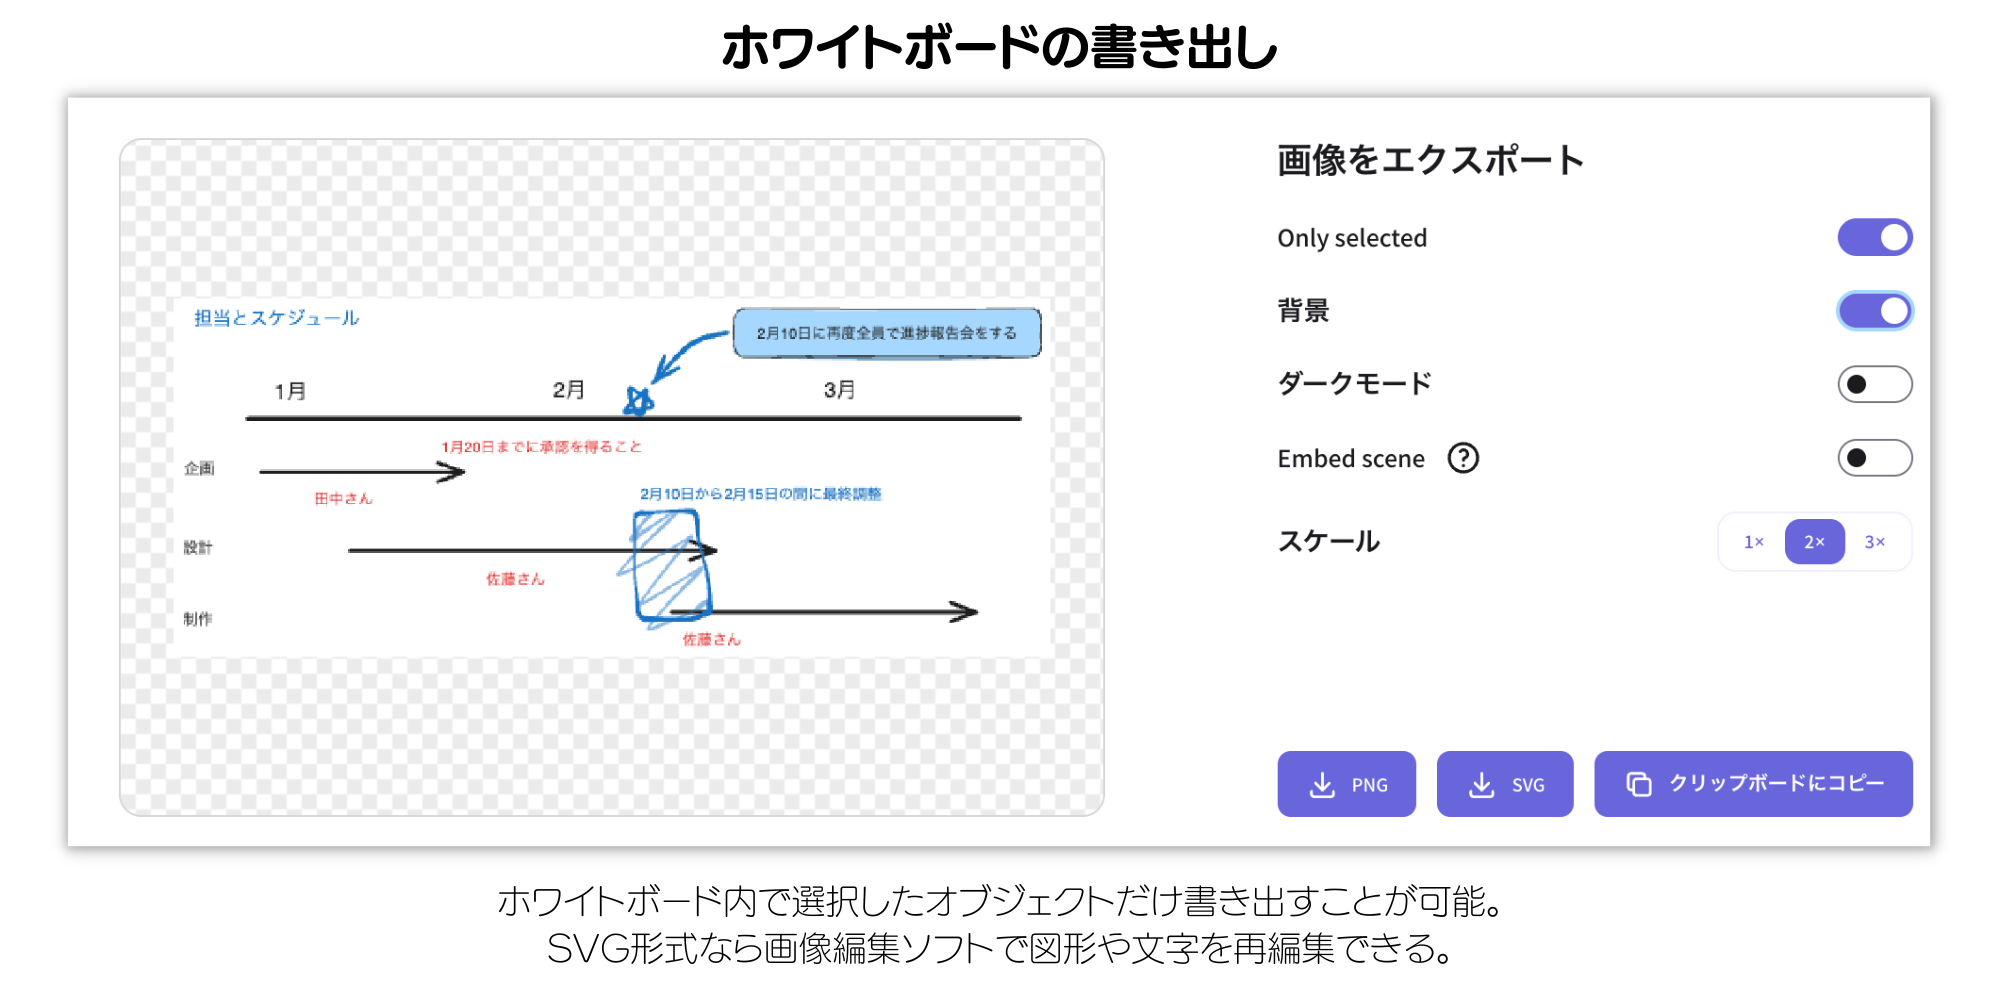Open the Embed scene help question mark
Image resolution: width=2000 pixels, height=1000 pixels.
point(1463,458)
